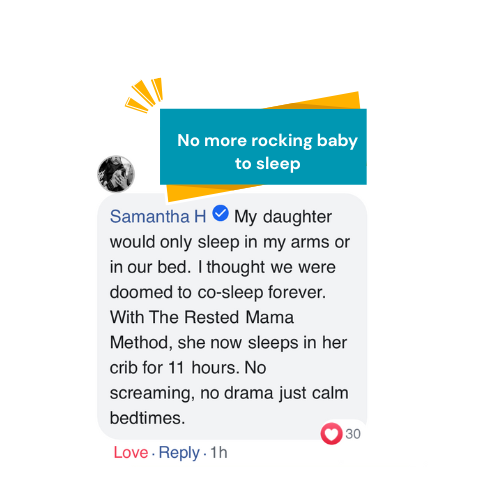The image size is (500, 500).
Task: Open Samantha H's profile picture
Action: (x=116, y=174)
